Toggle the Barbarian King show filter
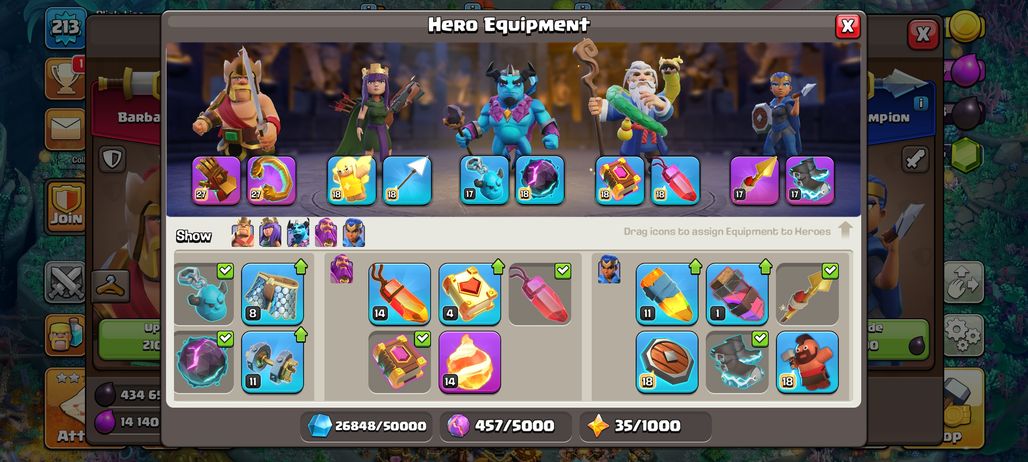 pyautogui.click(x=243, y=233)
